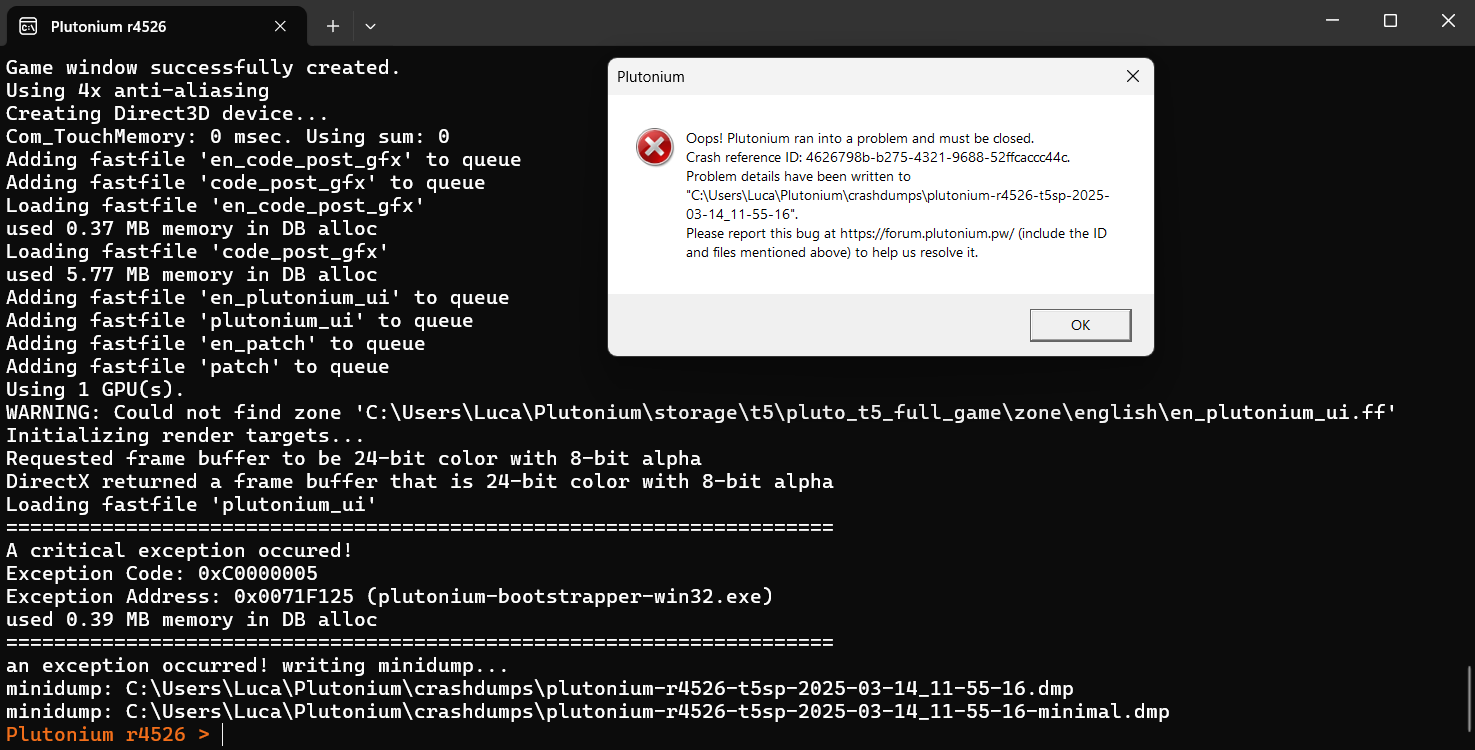Click "Adding fastfile 'patch' to queue" line
Image resolution: width=1475 pixels, height=750 pixels.
click(198, 367)
